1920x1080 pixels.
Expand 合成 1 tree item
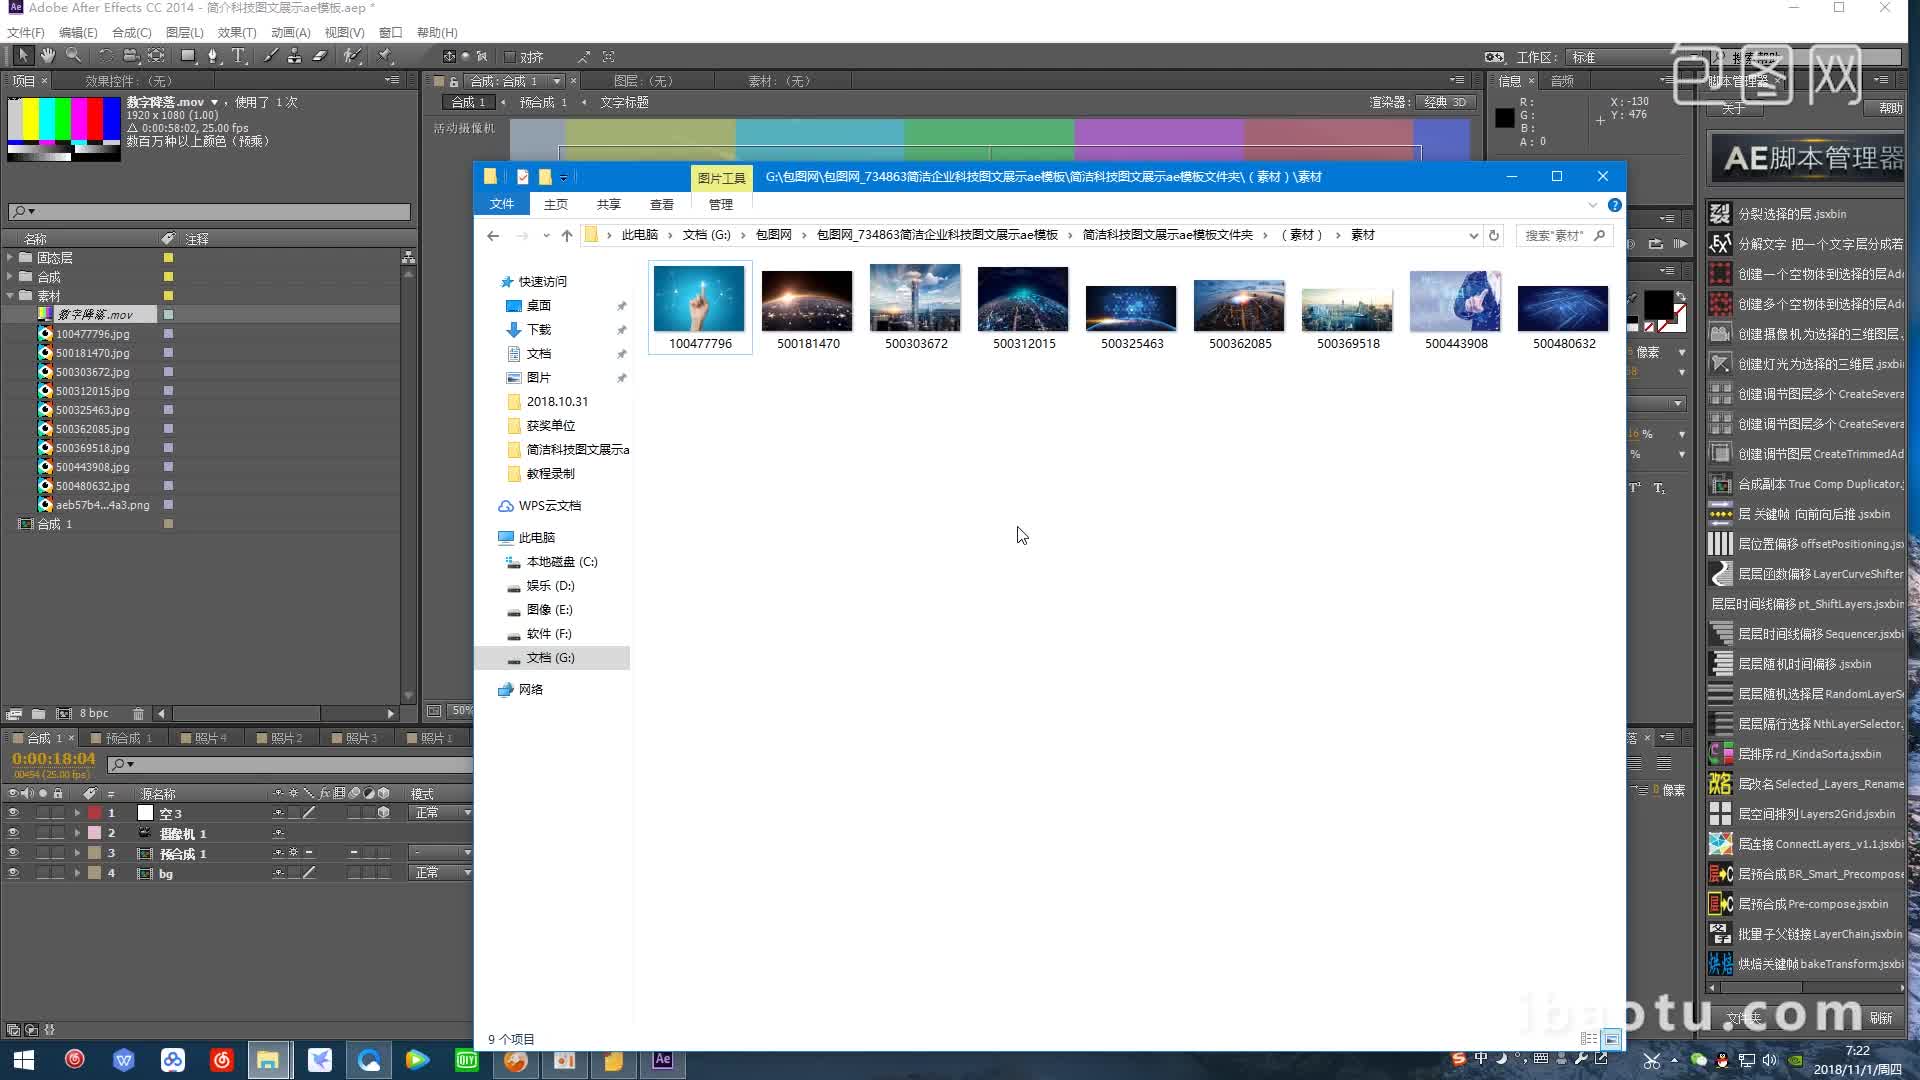pos(9,524)
